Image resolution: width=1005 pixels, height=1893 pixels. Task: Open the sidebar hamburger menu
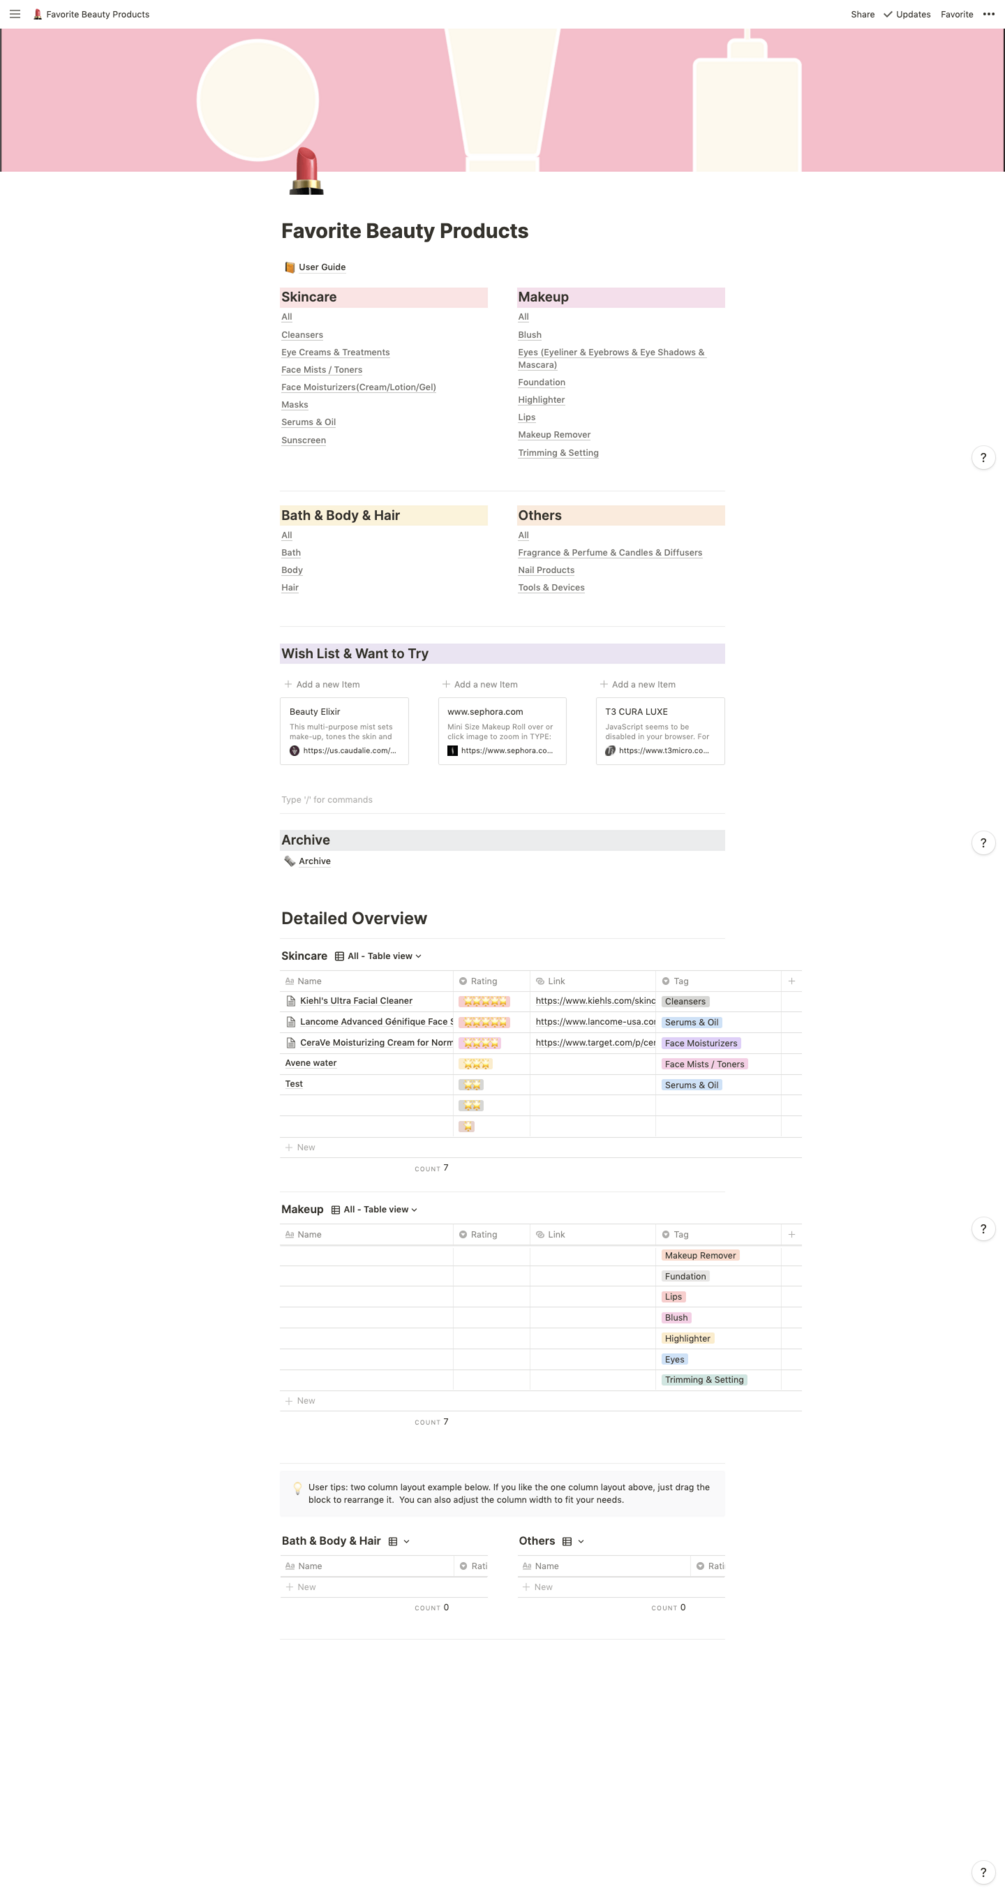pos(15,14)
